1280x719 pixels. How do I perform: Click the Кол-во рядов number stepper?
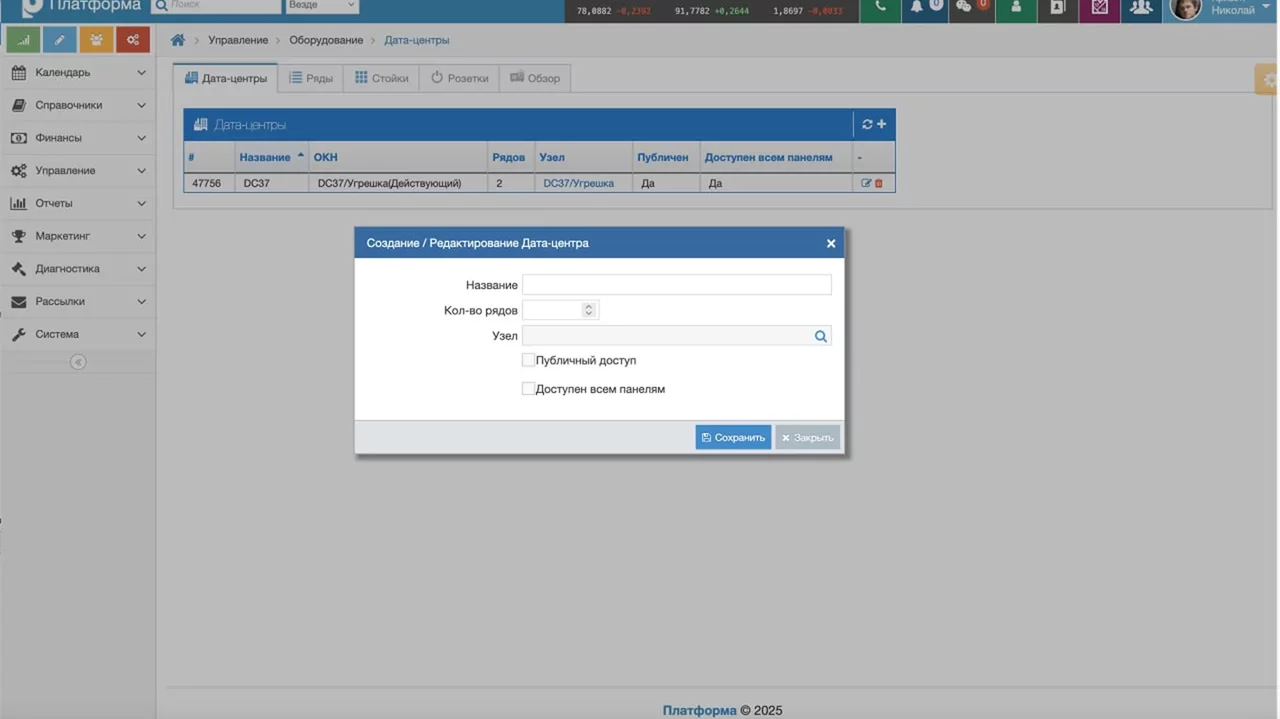[x=588, y=310]
